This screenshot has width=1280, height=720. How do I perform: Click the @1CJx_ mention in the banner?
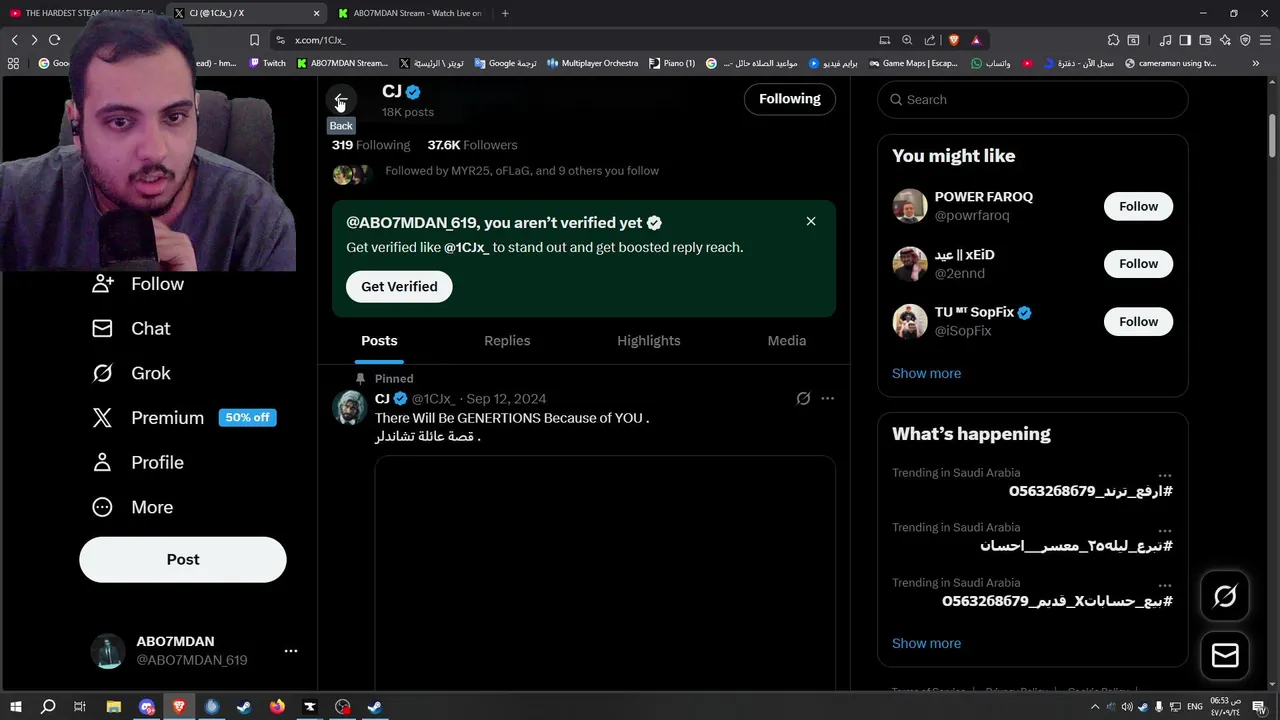[x=467, y=248]
